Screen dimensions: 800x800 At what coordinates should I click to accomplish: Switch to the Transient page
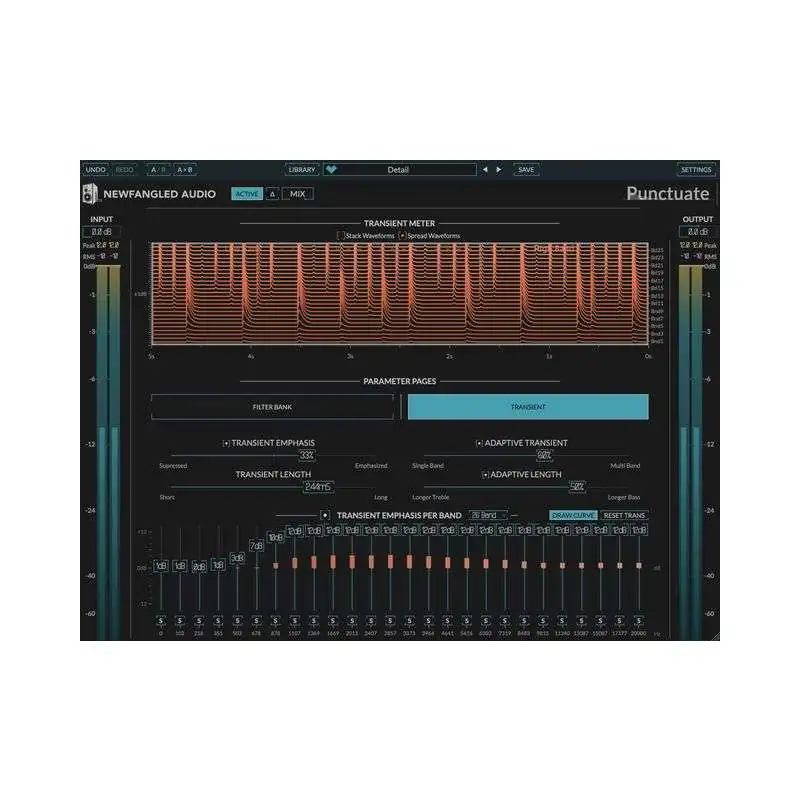pos(528,407)
